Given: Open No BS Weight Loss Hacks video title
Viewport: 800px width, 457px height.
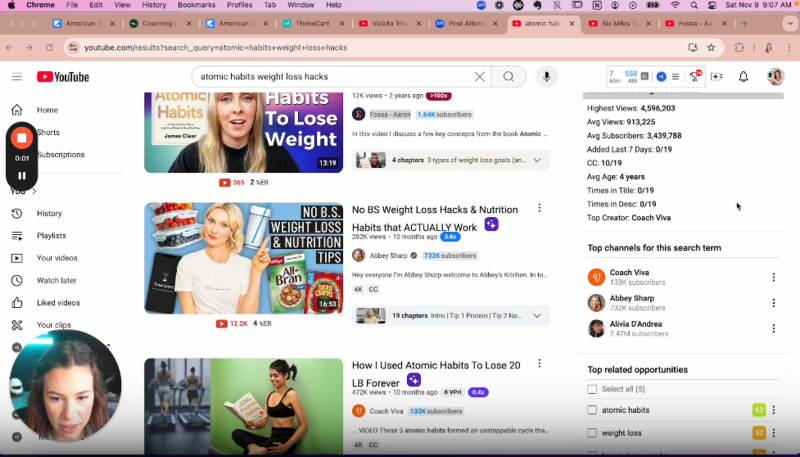Looking at the screenshot, I should pos(435,218).
